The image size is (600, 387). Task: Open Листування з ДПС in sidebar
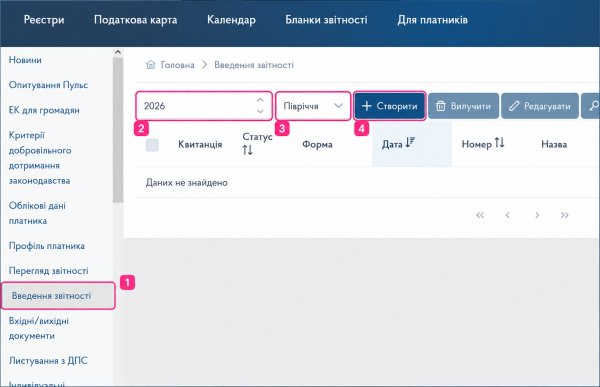tap(48, 361)
